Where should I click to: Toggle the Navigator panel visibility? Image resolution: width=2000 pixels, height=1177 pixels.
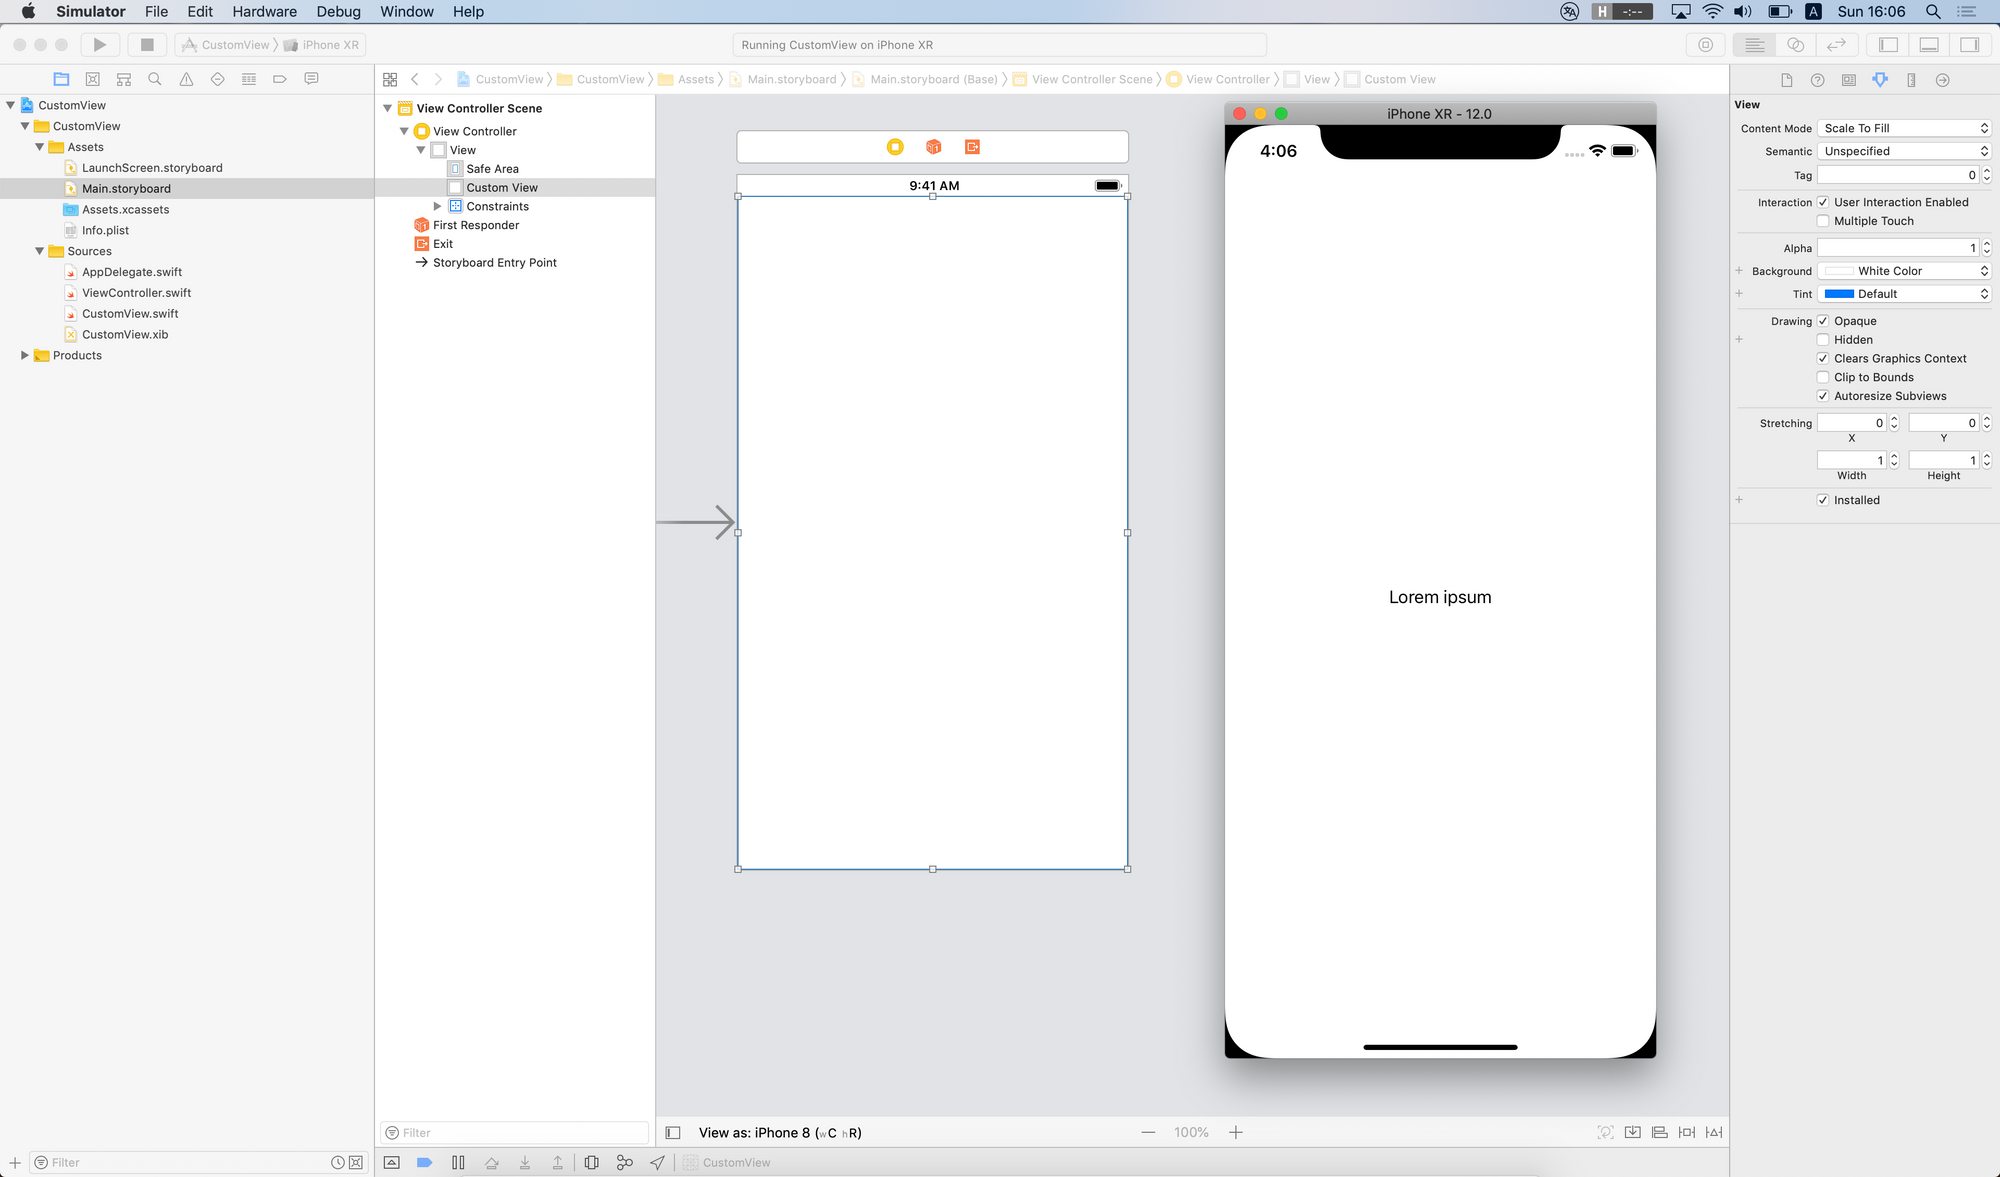click(x=1889, y=45)
